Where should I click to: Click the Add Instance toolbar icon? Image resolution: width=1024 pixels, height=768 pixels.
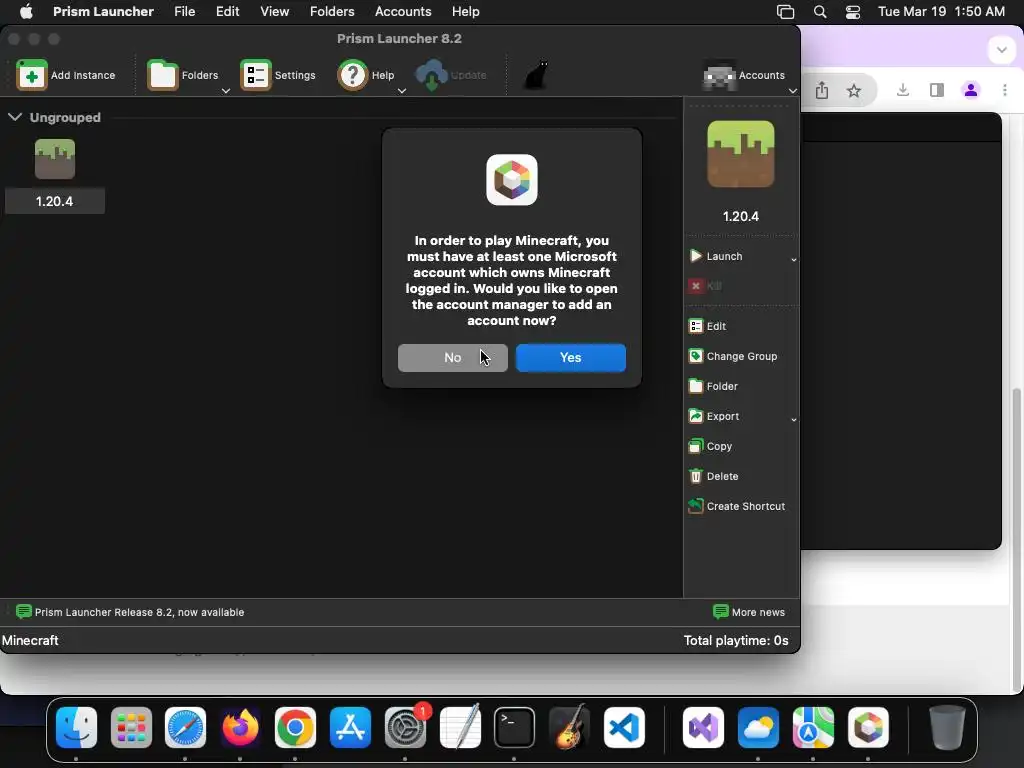(31, 75)
